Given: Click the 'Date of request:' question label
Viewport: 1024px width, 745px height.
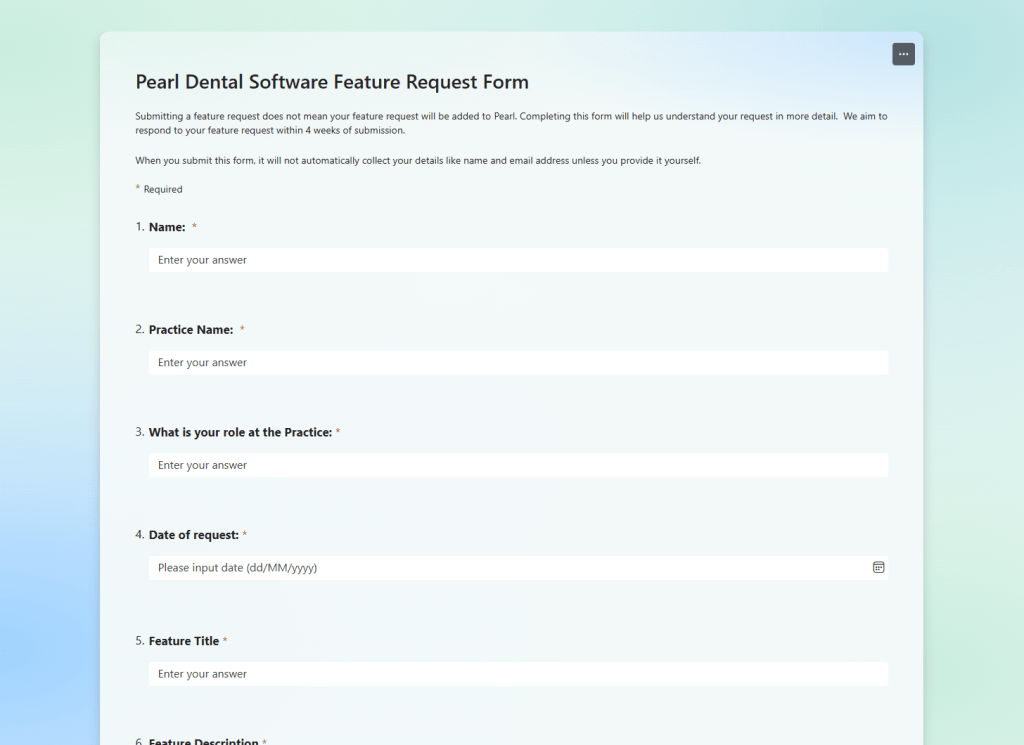Looking at the screenshot, I should (x=194, y=535).
